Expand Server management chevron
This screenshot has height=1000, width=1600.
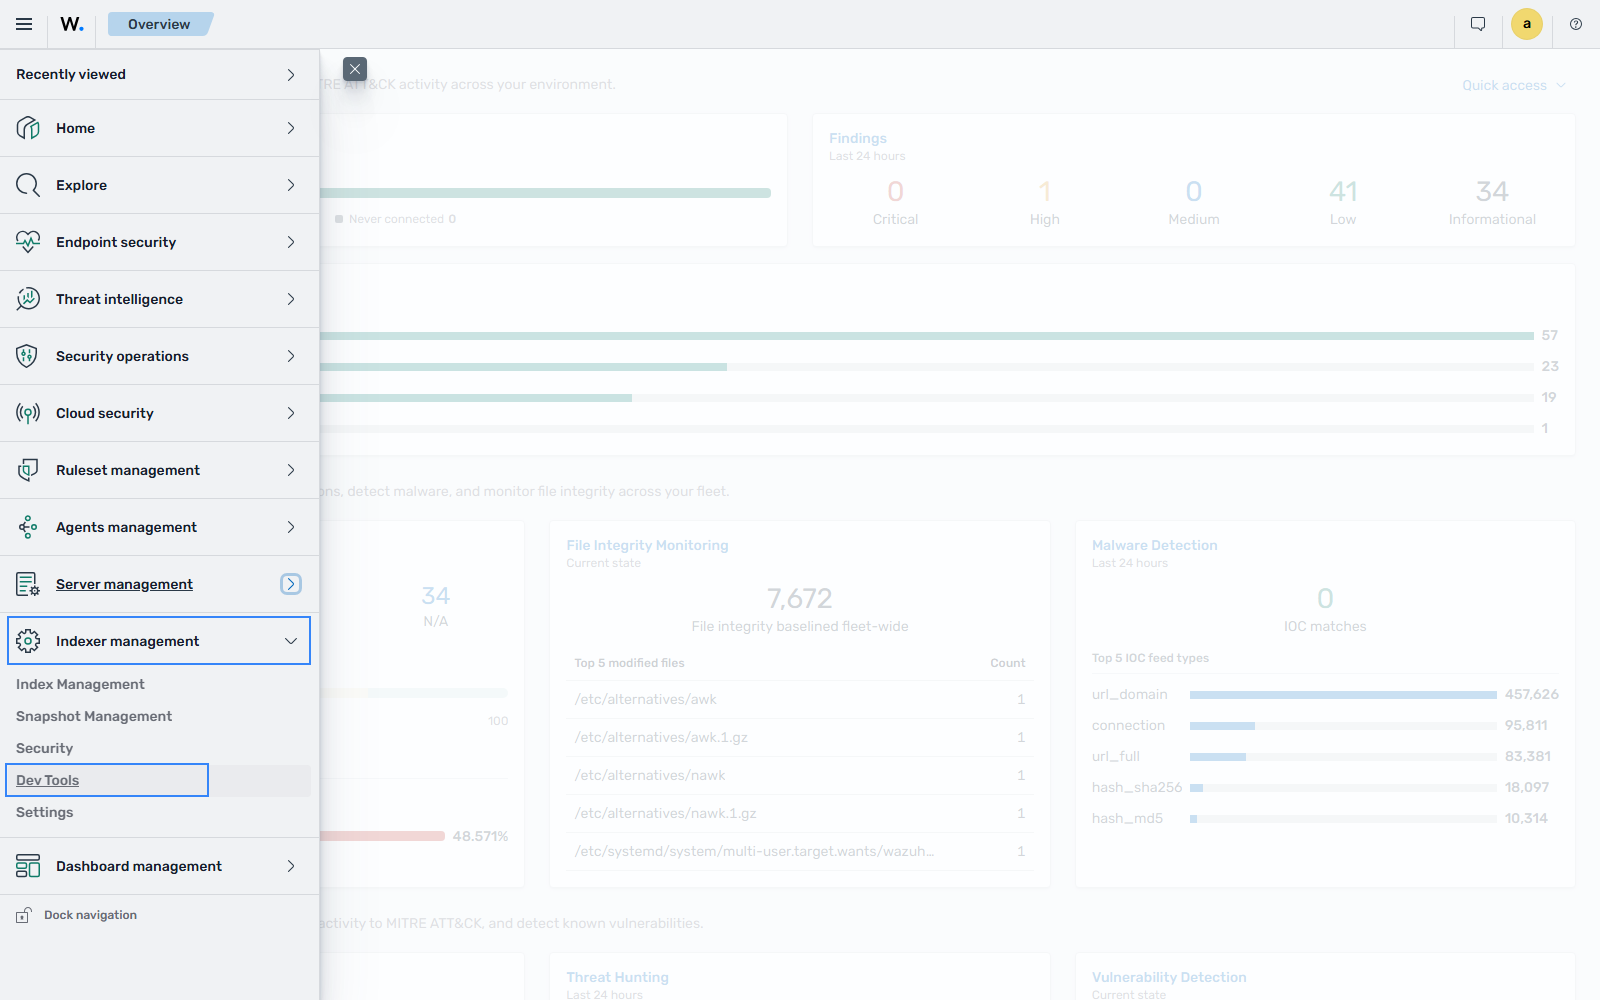[291, 584]
